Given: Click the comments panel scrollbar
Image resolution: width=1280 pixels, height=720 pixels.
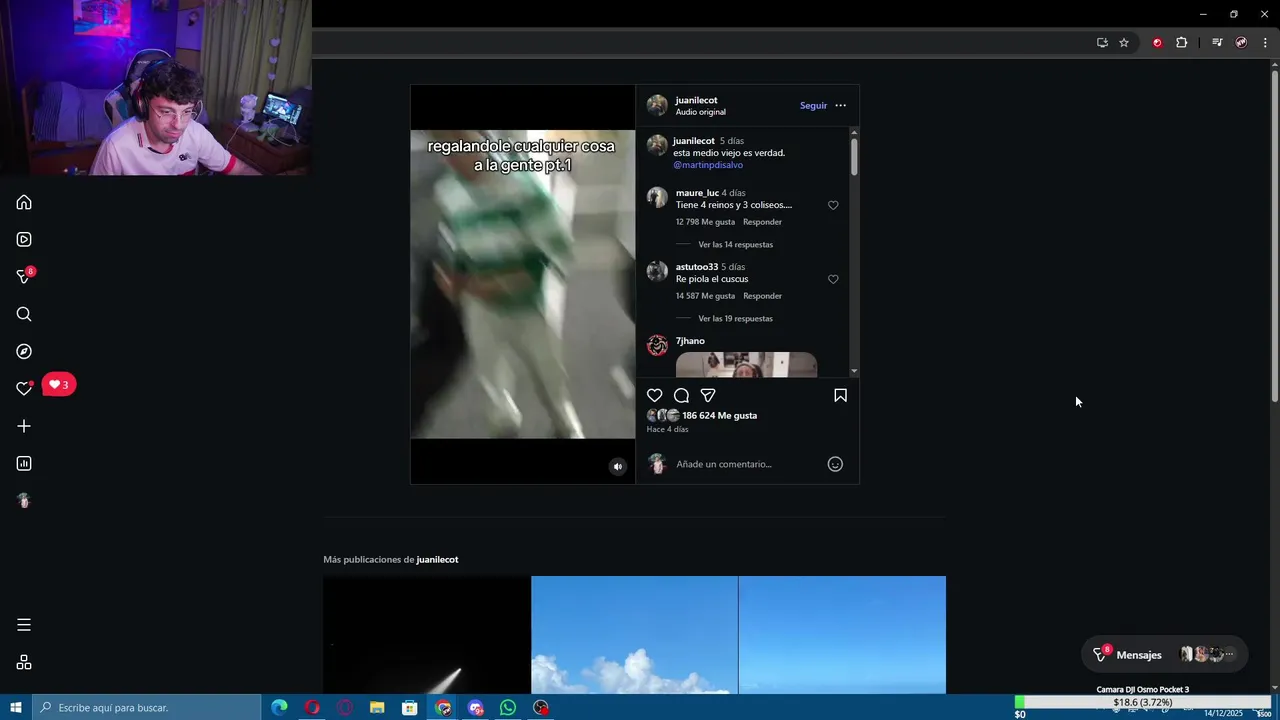Looking at the screenshot, I should (854, 157).
